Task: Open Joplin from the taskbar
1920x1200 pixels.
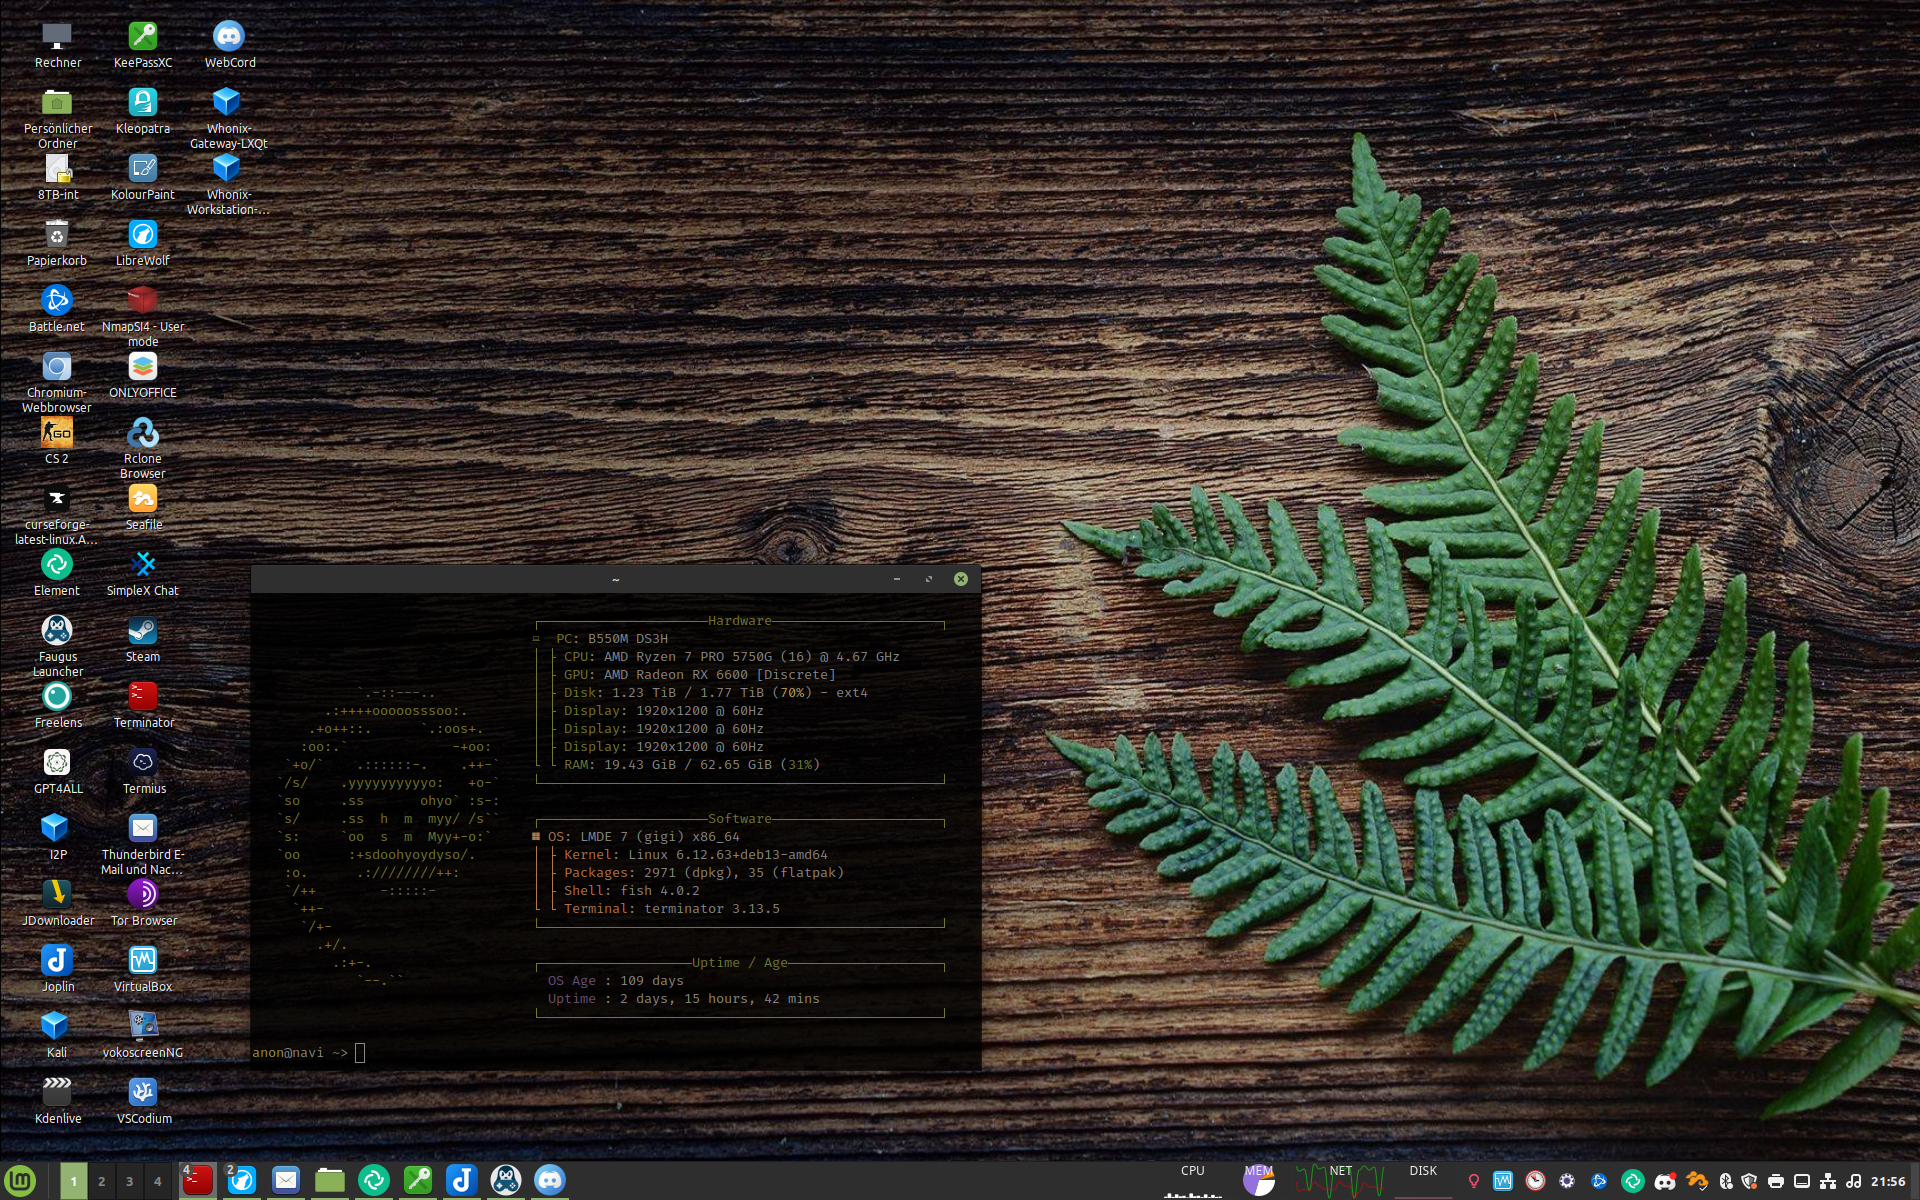Action: click(x=461, y=1180)
